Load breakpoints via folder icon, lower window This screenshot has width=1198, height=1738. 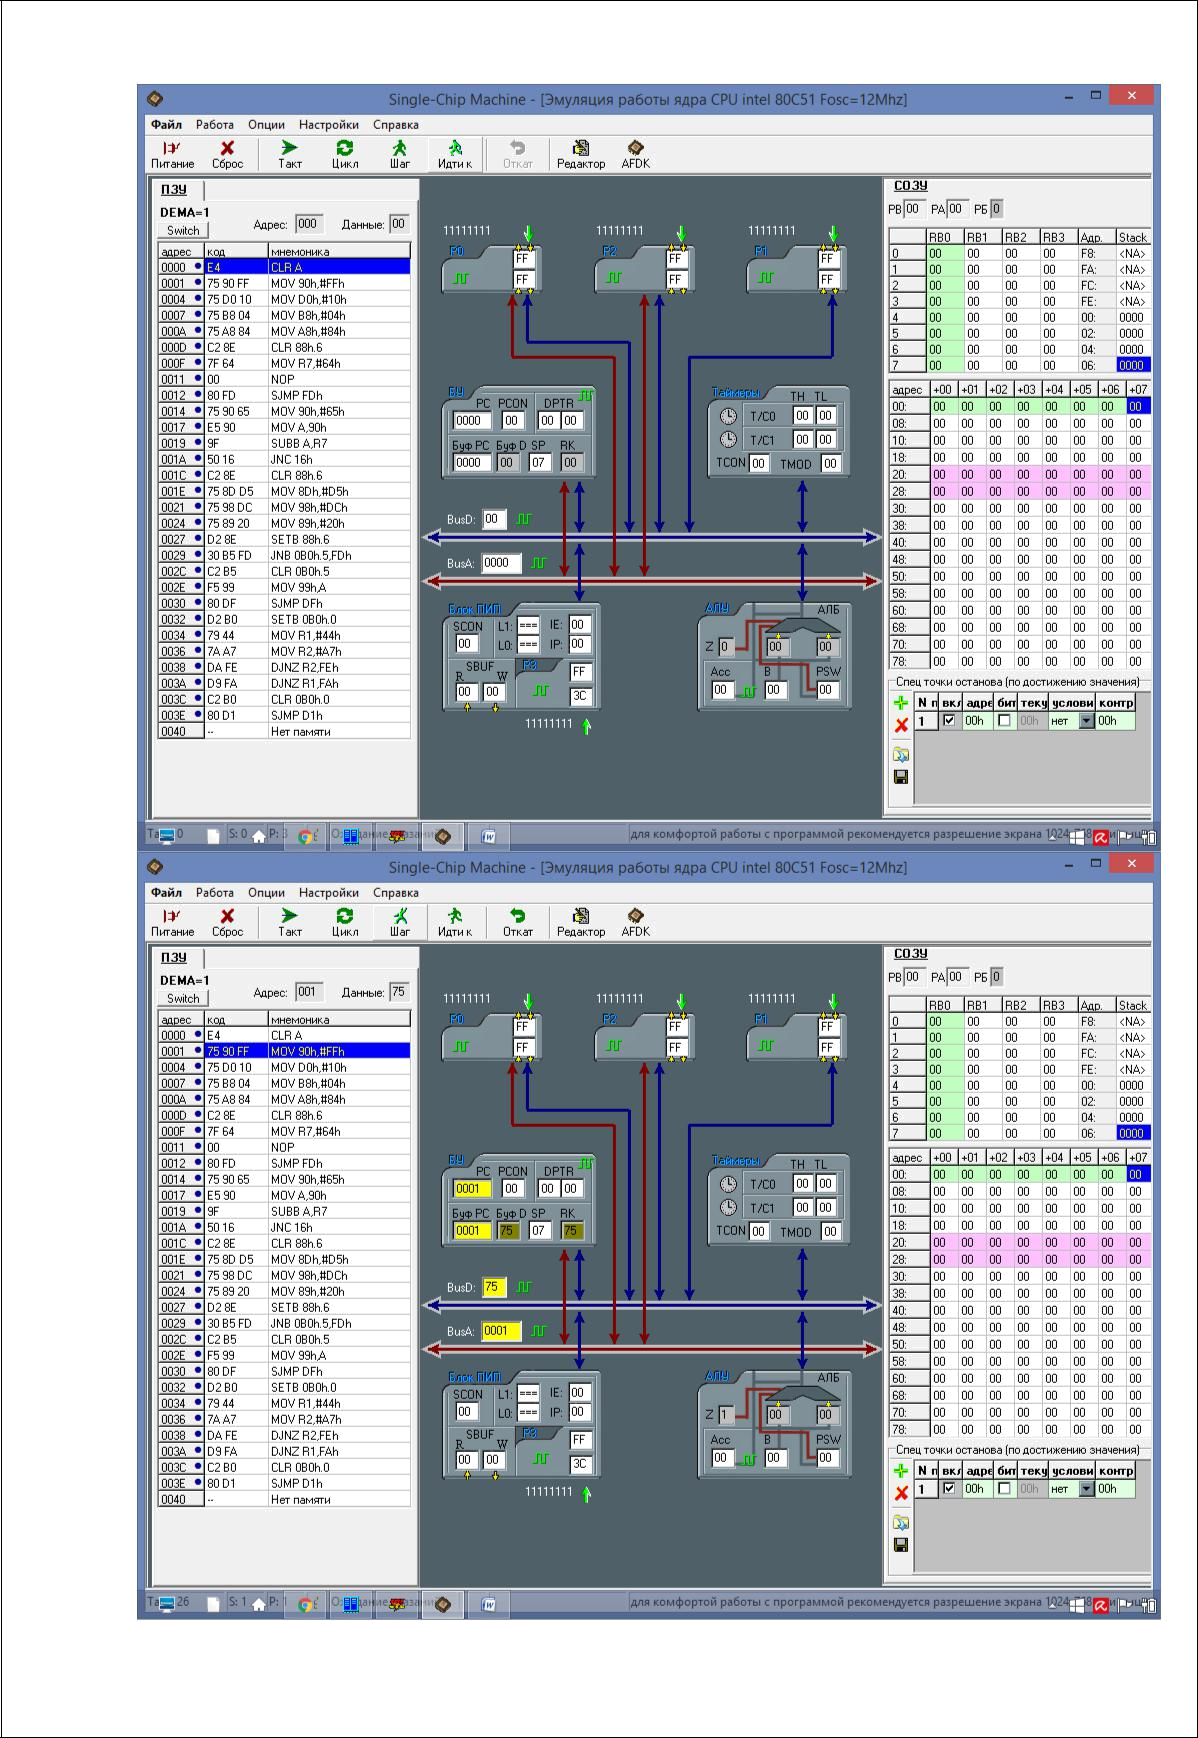pyautogui.click(x=901, y=1523)
